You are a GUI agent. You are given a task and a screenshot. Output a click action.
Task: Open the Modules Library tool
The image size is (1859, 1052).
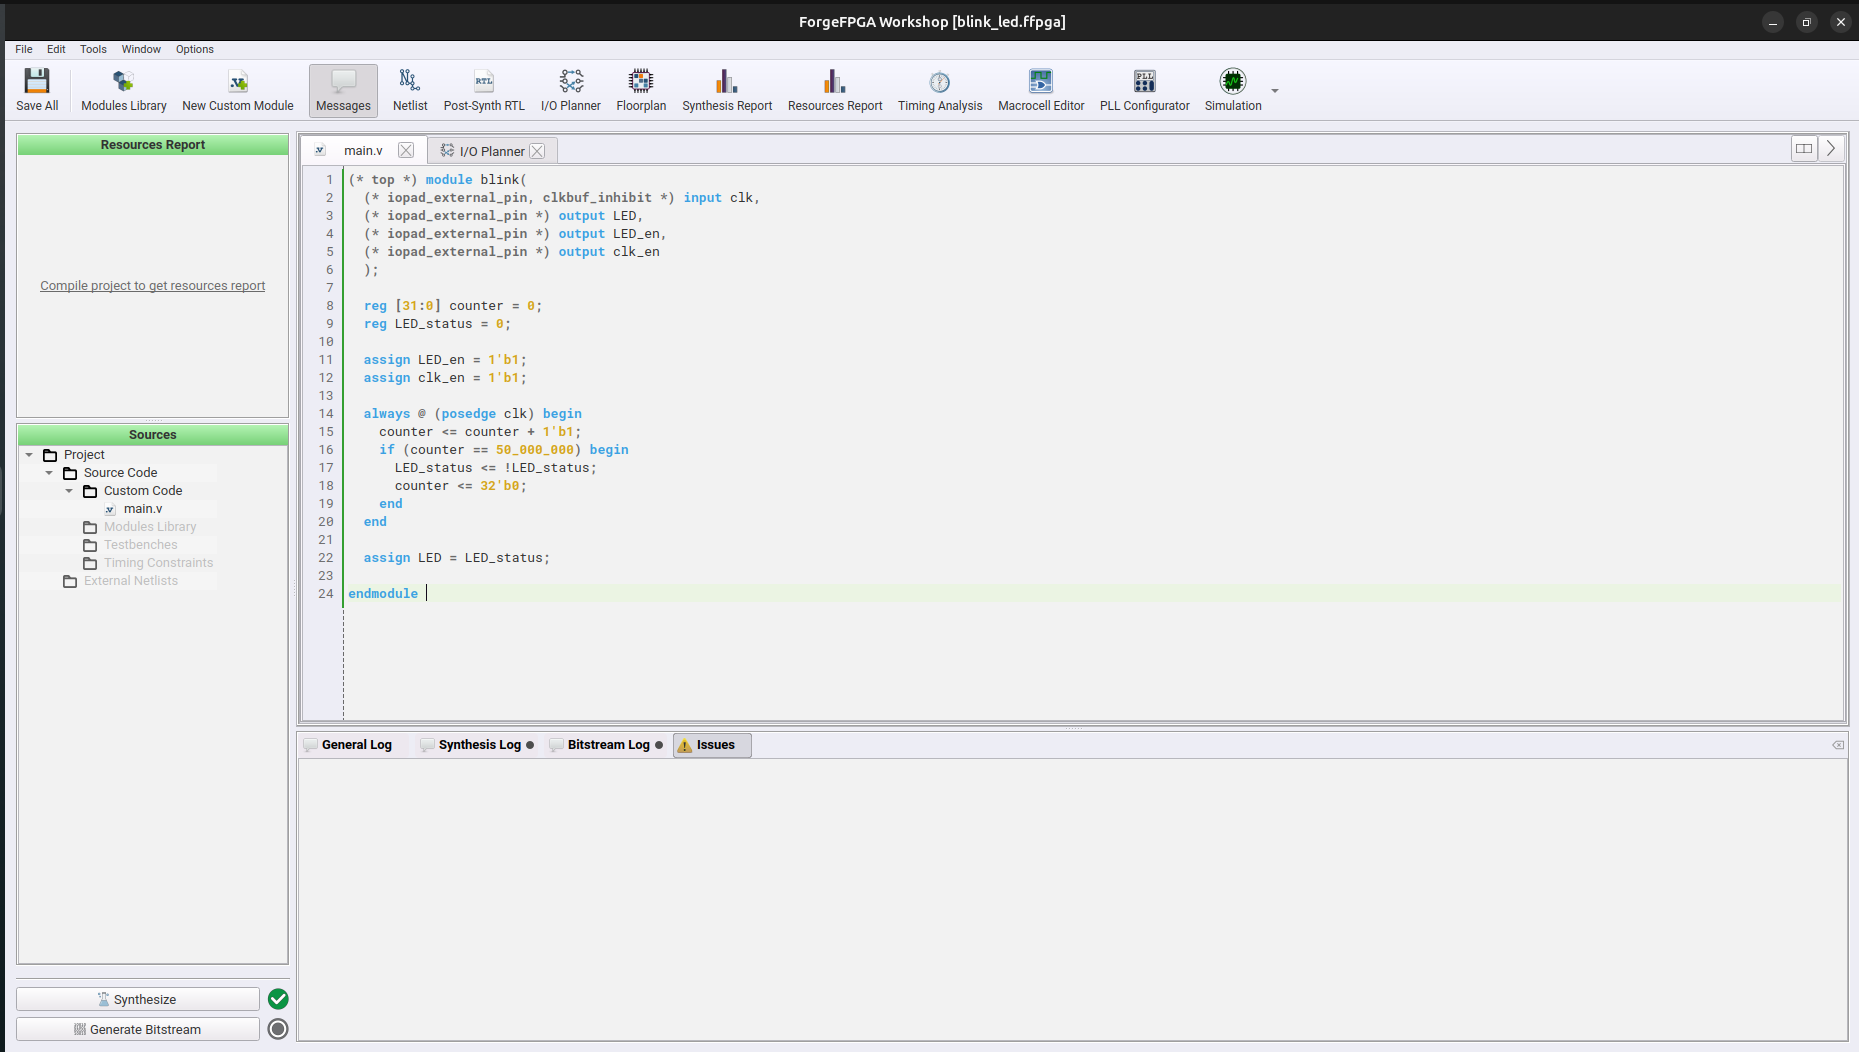124,90
